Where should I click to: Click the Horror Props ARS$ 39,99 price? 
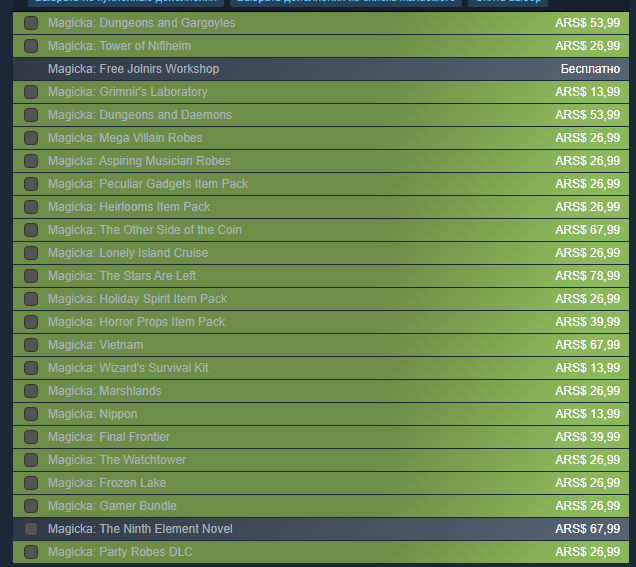[x=588, y=322]
